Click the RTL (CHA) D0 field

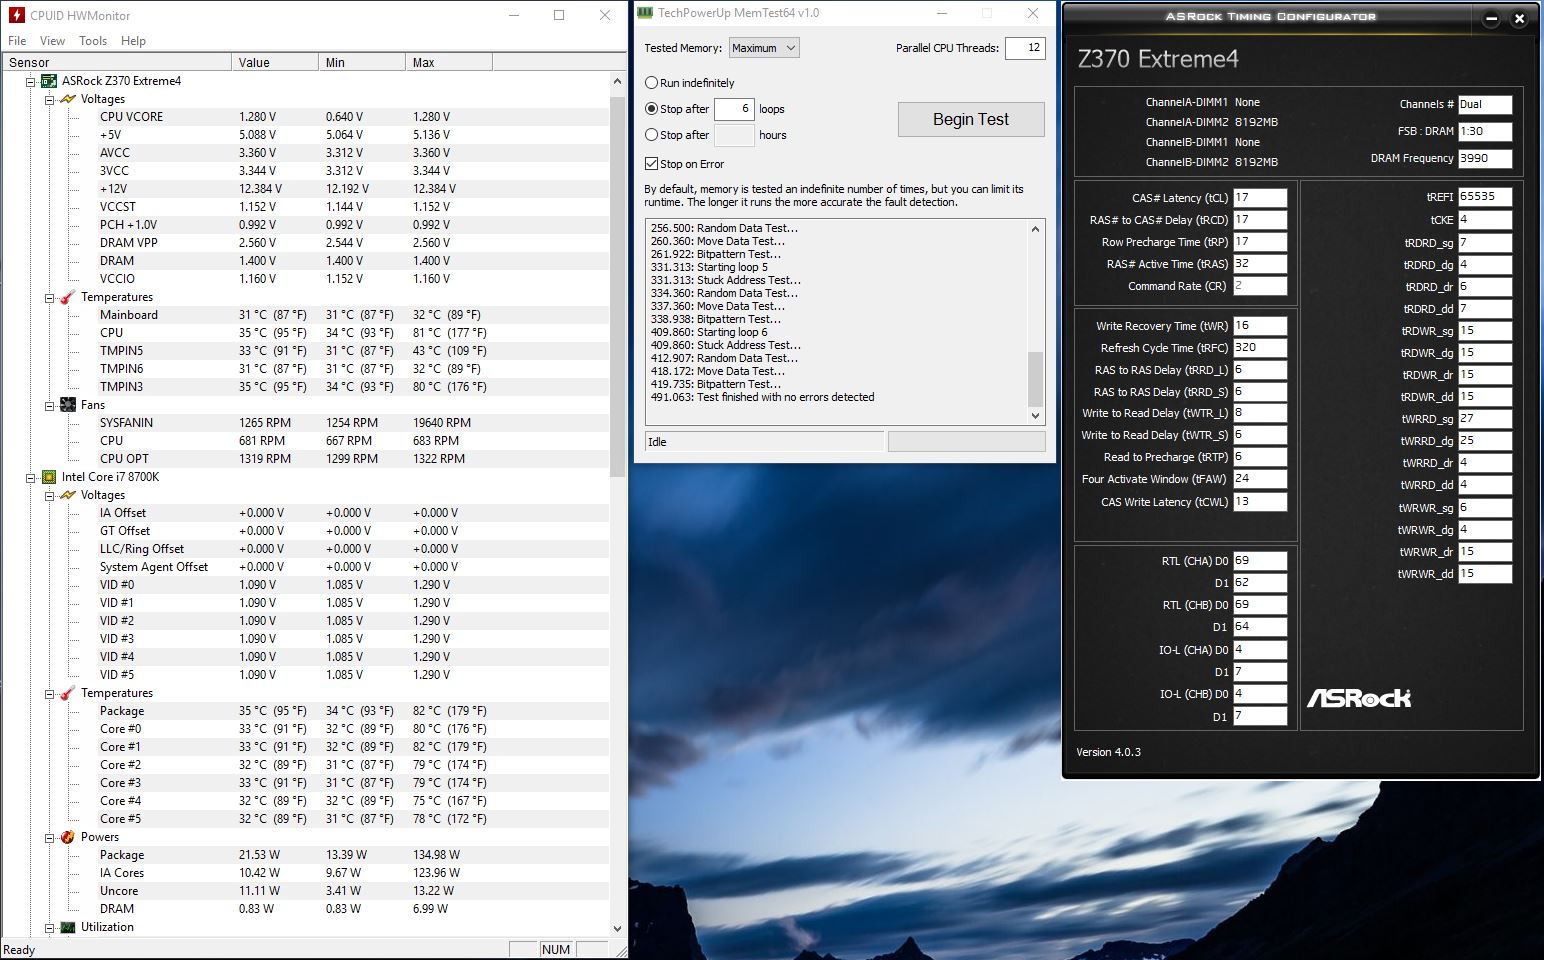[x=1260, y=561]
